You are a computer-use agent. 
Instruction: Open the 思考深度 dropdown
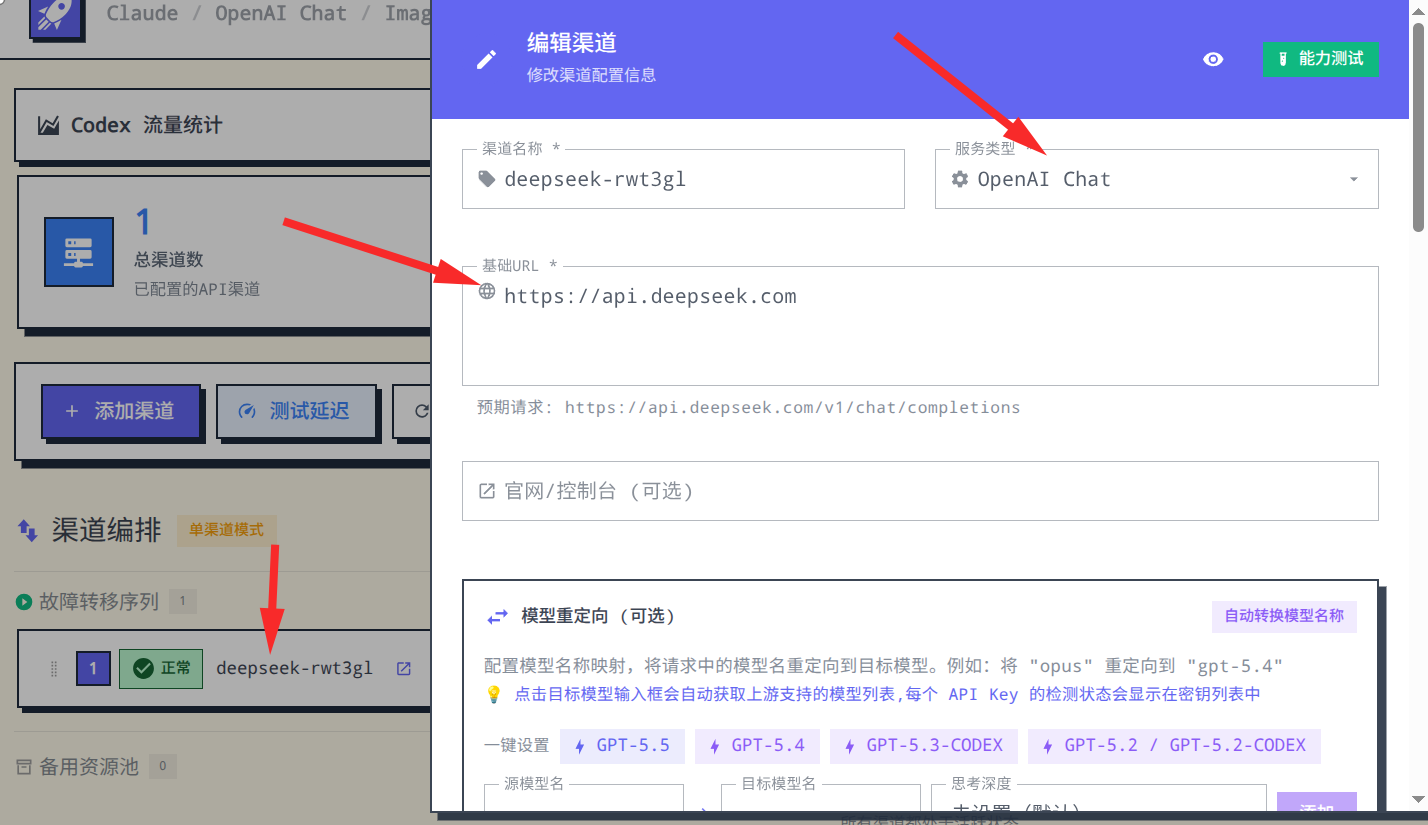(x=1100, y=800)
